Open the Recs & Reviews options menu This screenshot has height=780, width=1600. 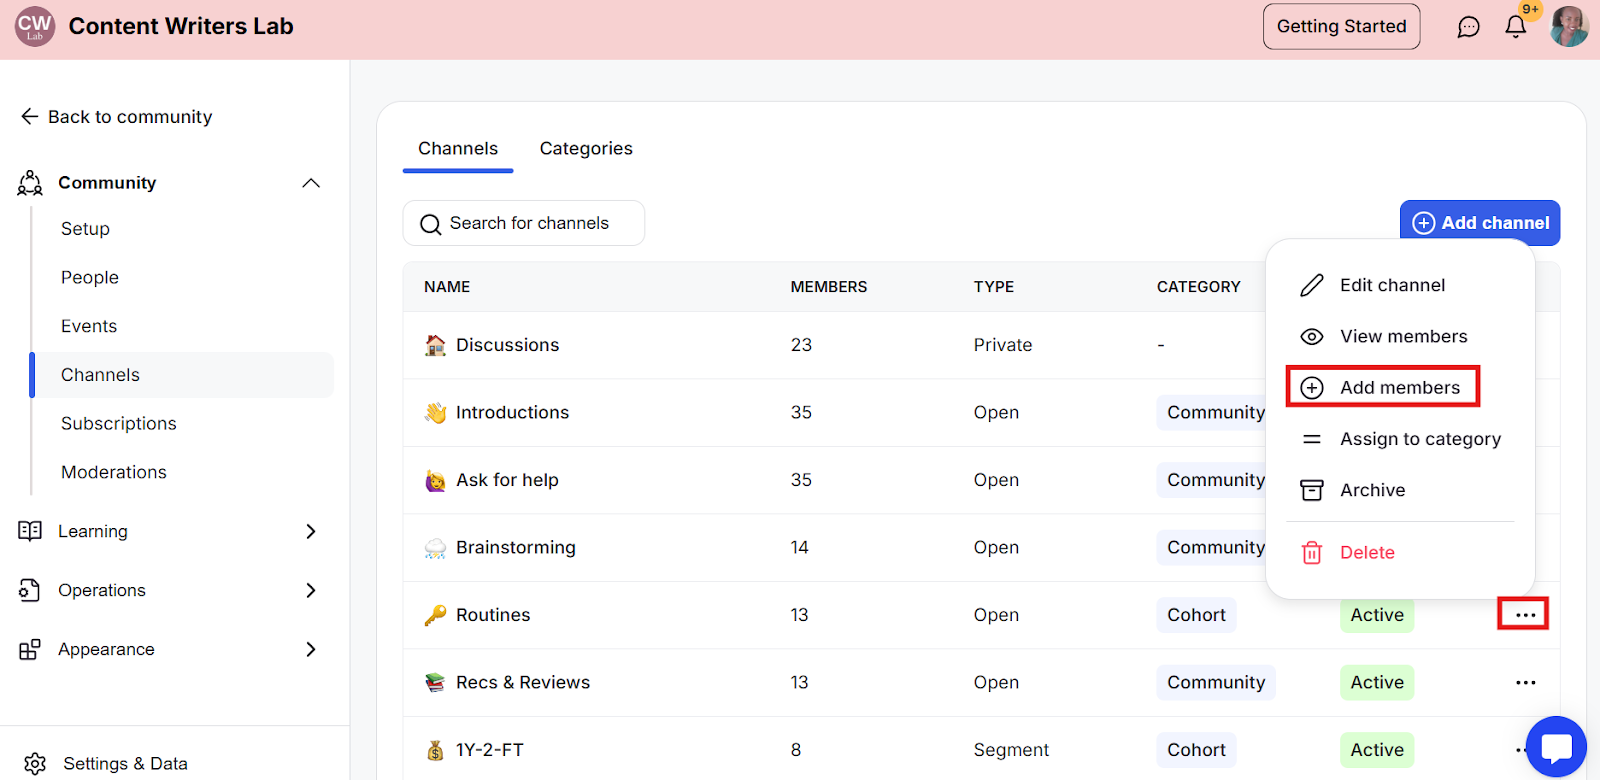pyautogui.click(x=1525, y=683)
